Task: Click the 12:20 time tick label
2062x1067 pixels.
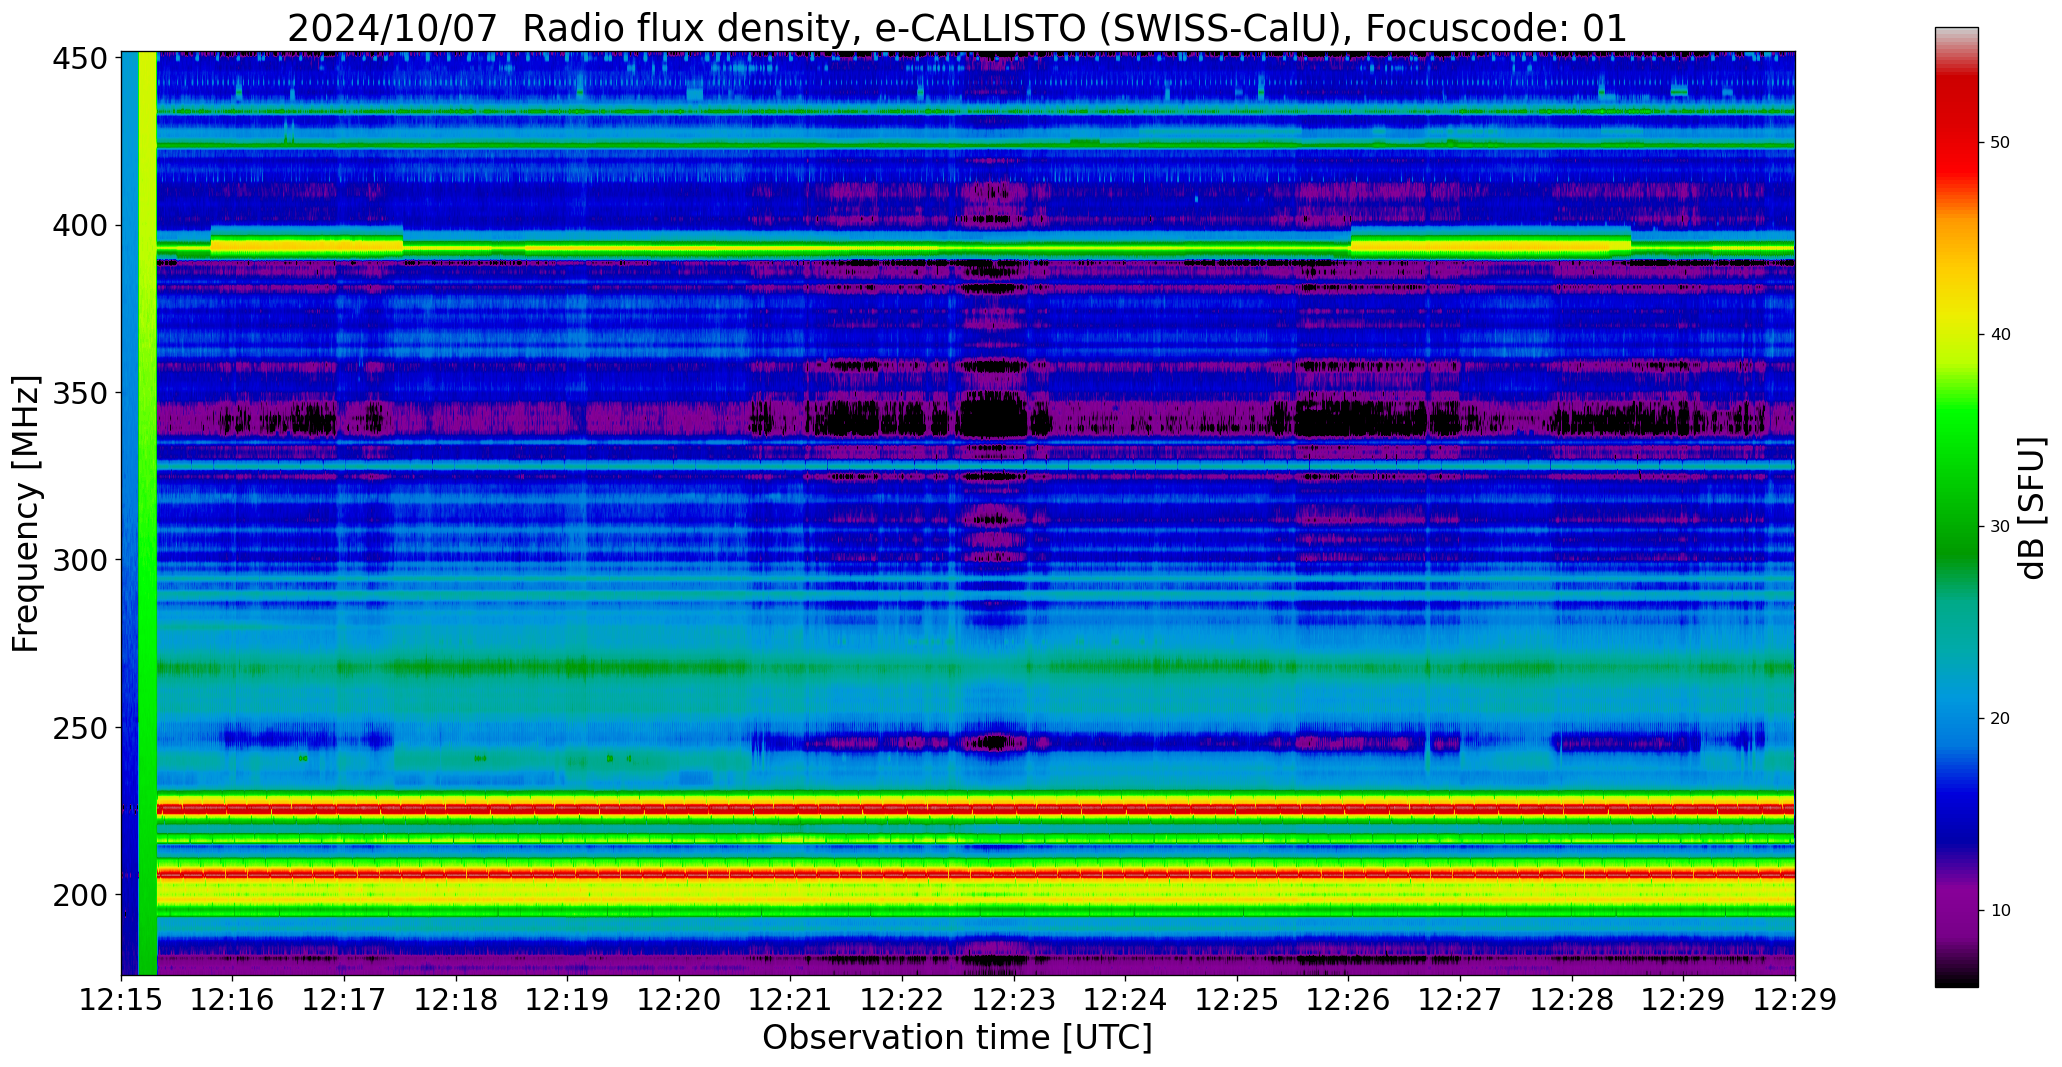Action: 679,1000
